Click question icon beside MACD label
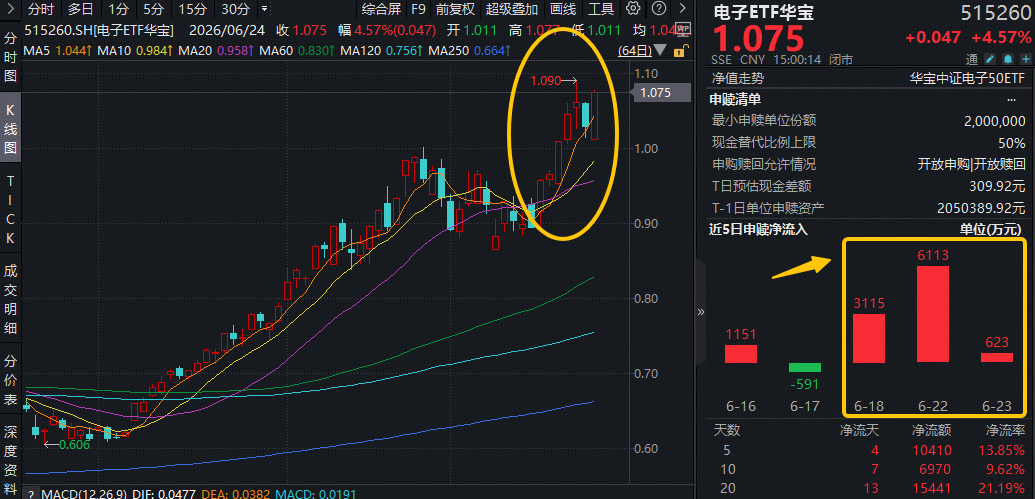 pyautogui.click(x=31, y=493)
